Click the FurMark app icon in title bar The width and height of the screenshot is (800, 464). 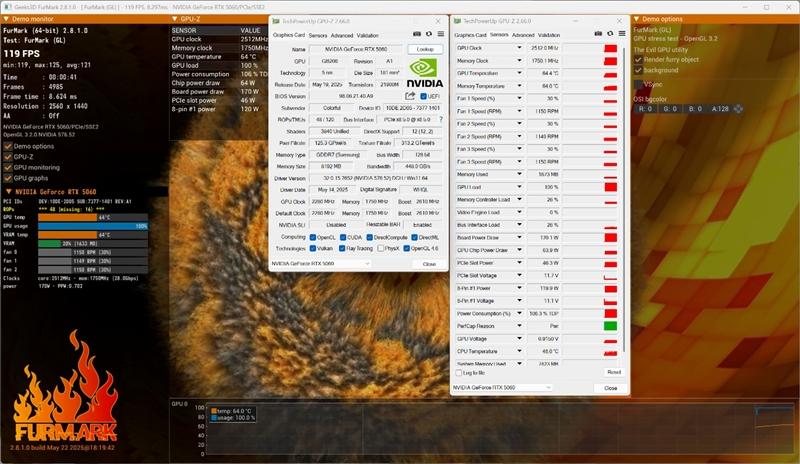pos(7,7)
